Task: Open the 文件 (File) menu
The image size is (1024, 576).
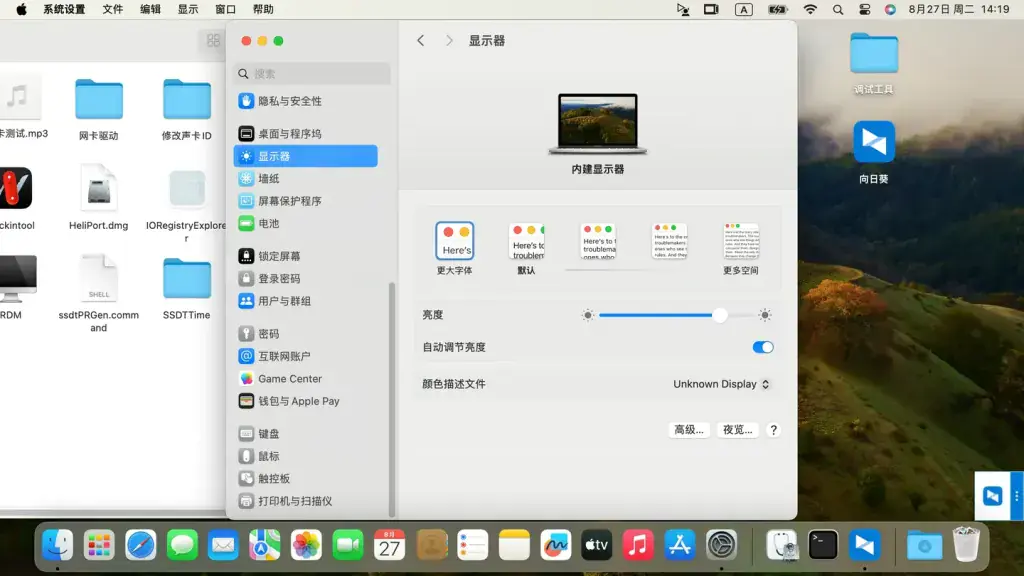Action: pos(112,9)
